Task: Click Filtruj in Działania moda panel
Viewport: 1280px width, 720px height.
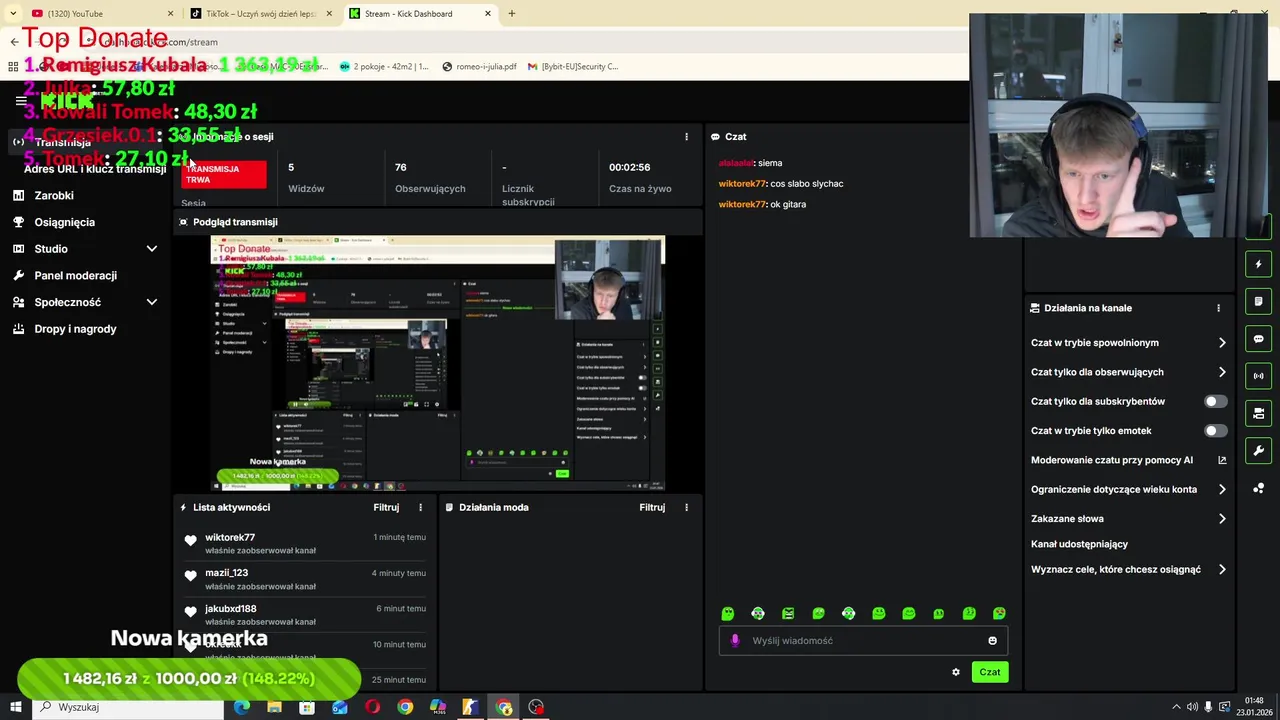Action: [652, 507]
